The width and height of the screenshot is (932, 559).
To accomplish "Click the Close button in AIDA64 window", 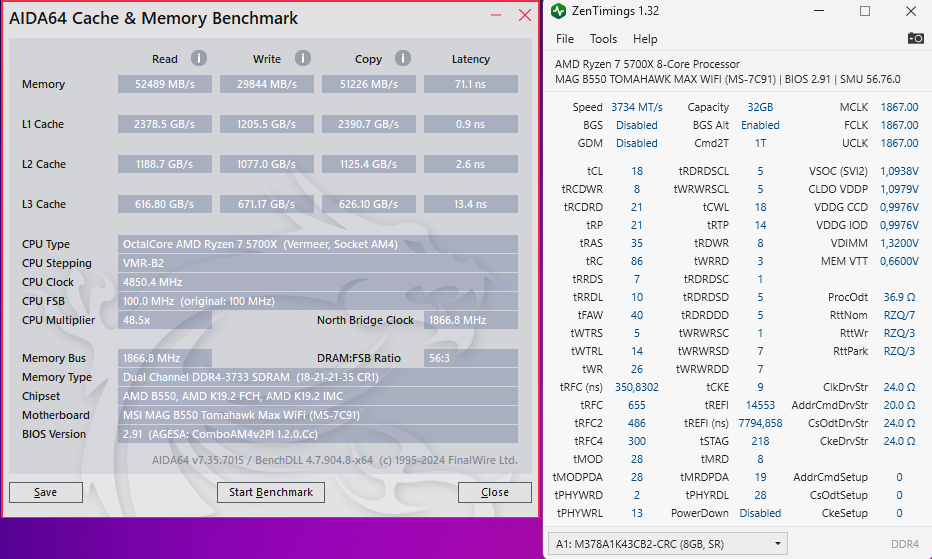I will click(495, 492).
